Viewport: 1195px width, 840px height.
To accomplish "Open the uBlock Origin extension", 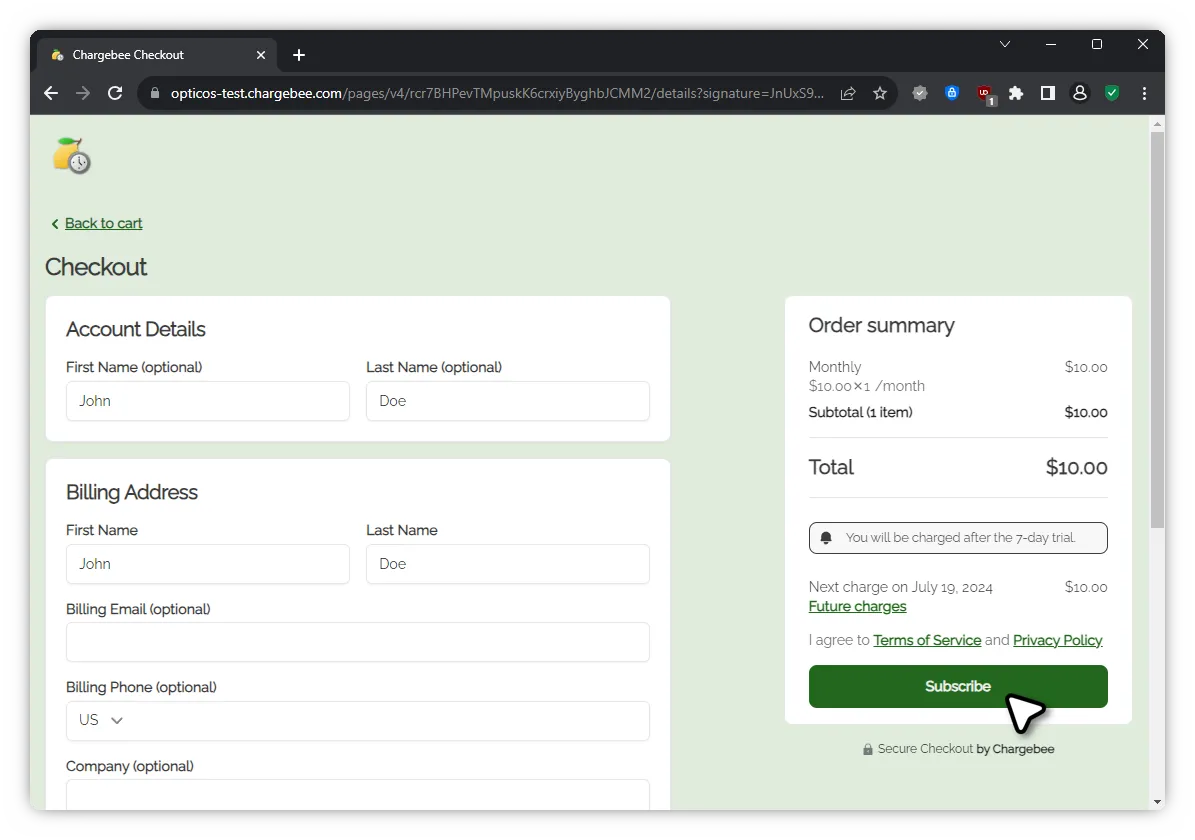I will pyautogui.click(x=985, y=93).
